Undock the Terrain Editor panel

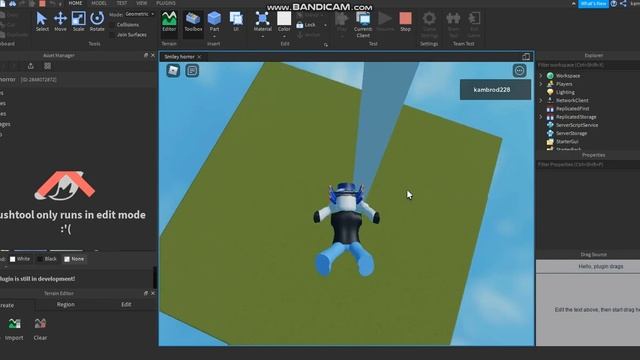tap(146, 293)
